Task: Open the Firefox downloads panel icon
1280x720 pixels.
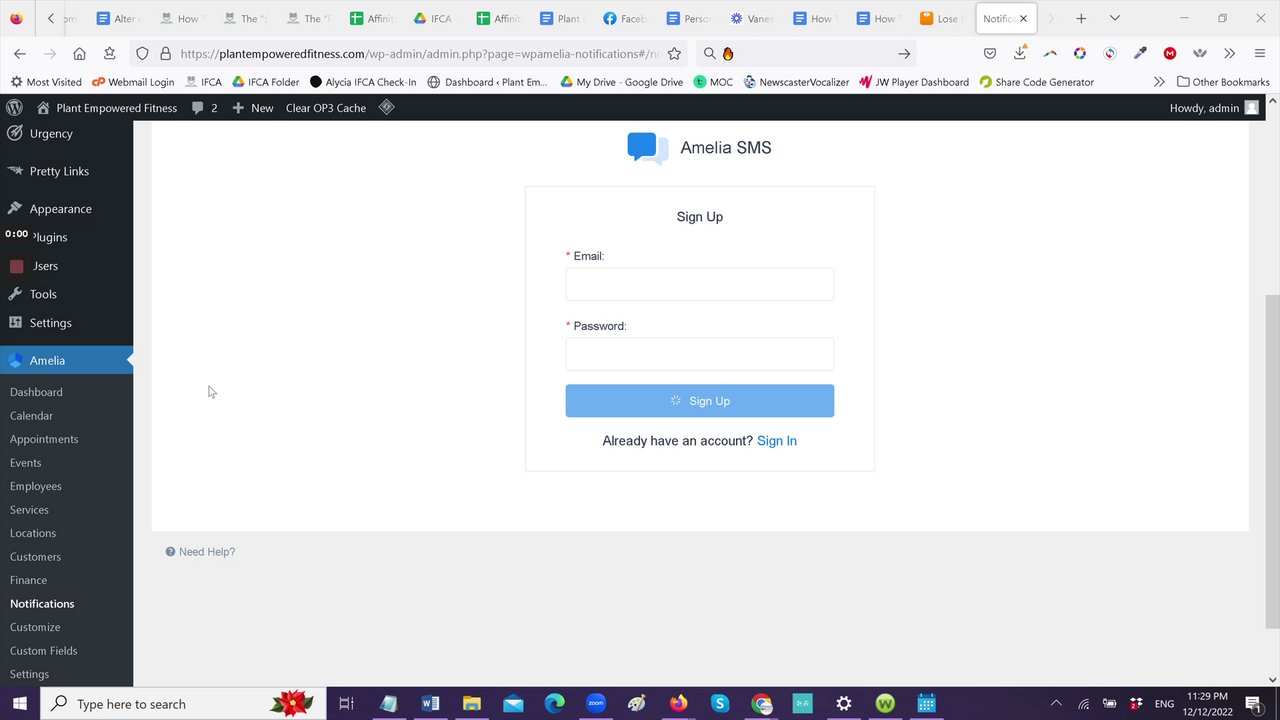Action: (x=1019, y=54)
